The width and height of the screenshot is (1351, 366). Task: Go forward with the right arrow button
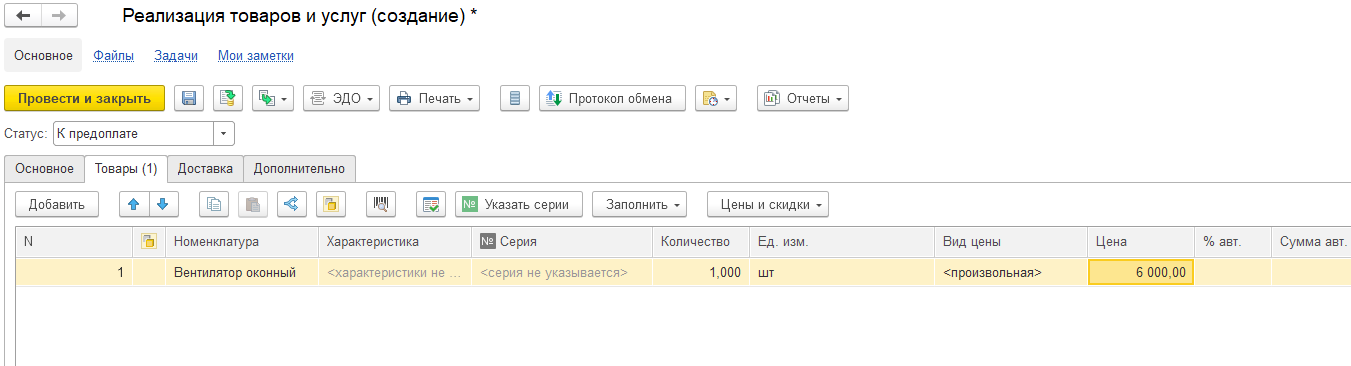point(59,16)
